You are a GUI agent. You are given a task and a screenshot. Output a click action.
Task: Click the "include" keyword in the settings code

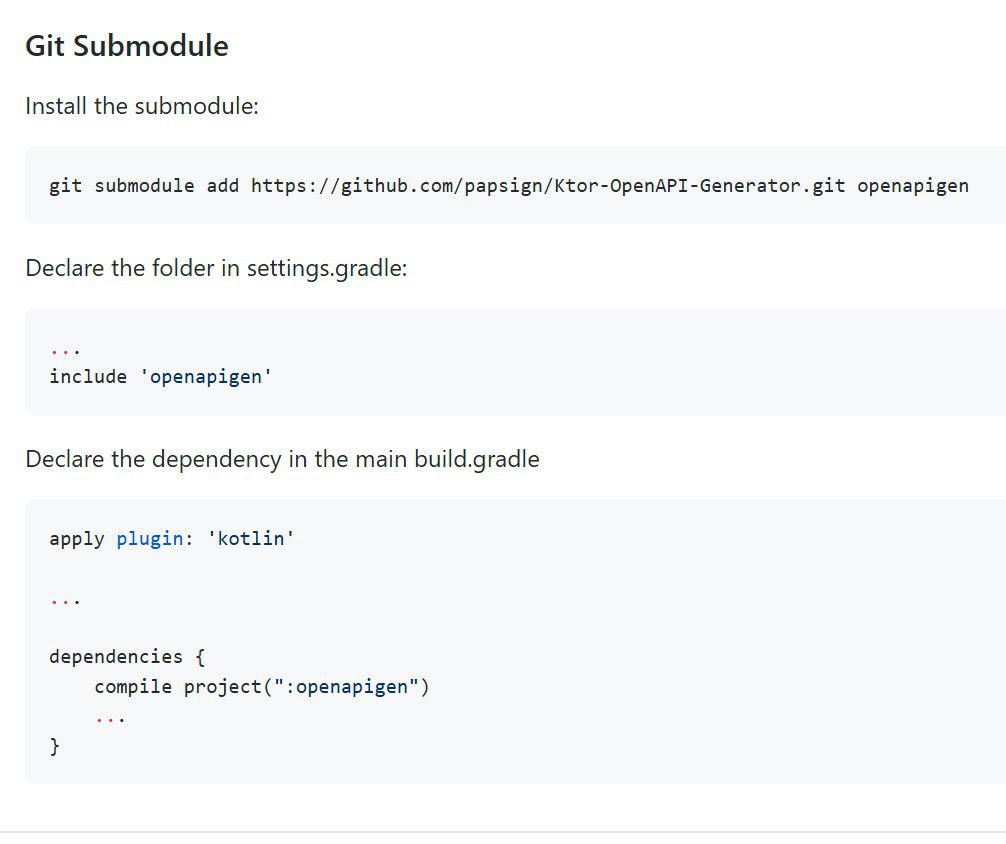(x=88, y=376)
